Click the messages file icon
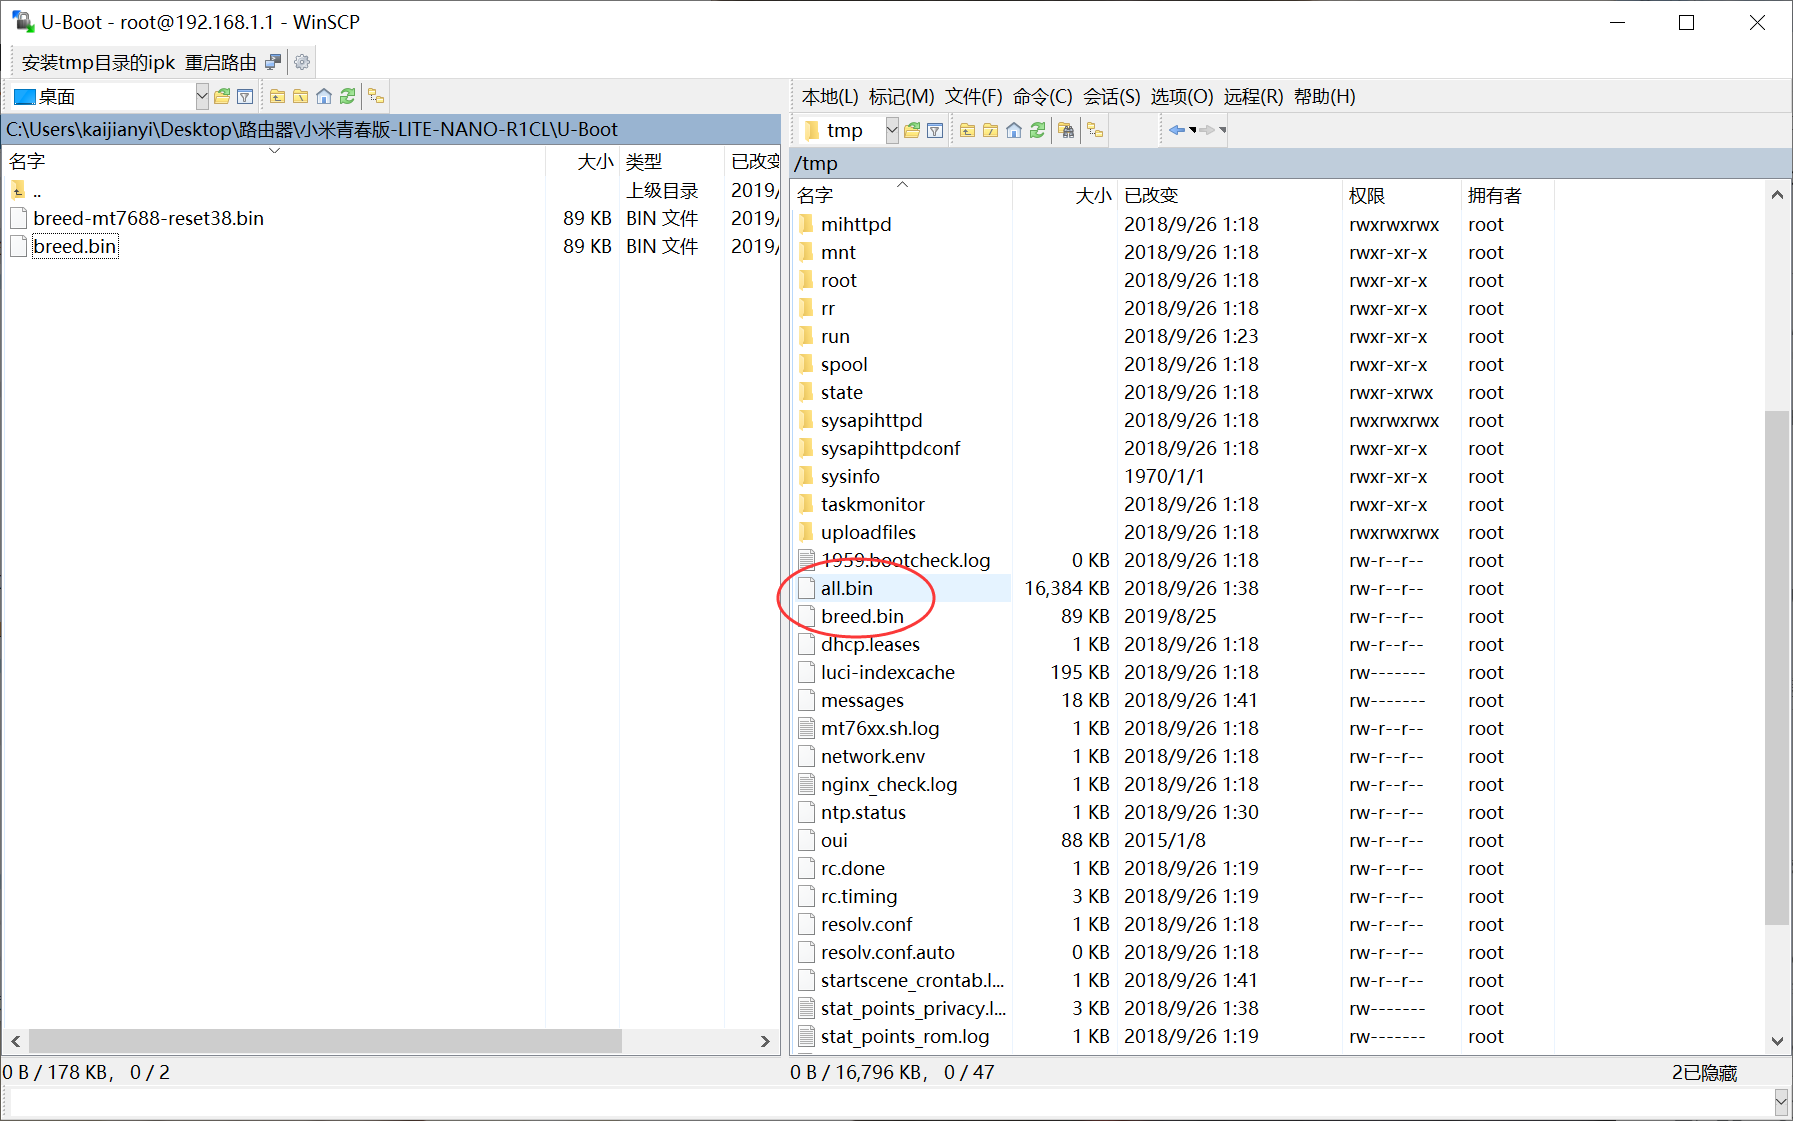The image size is (1793, 1121). click(x=807, y=700)
